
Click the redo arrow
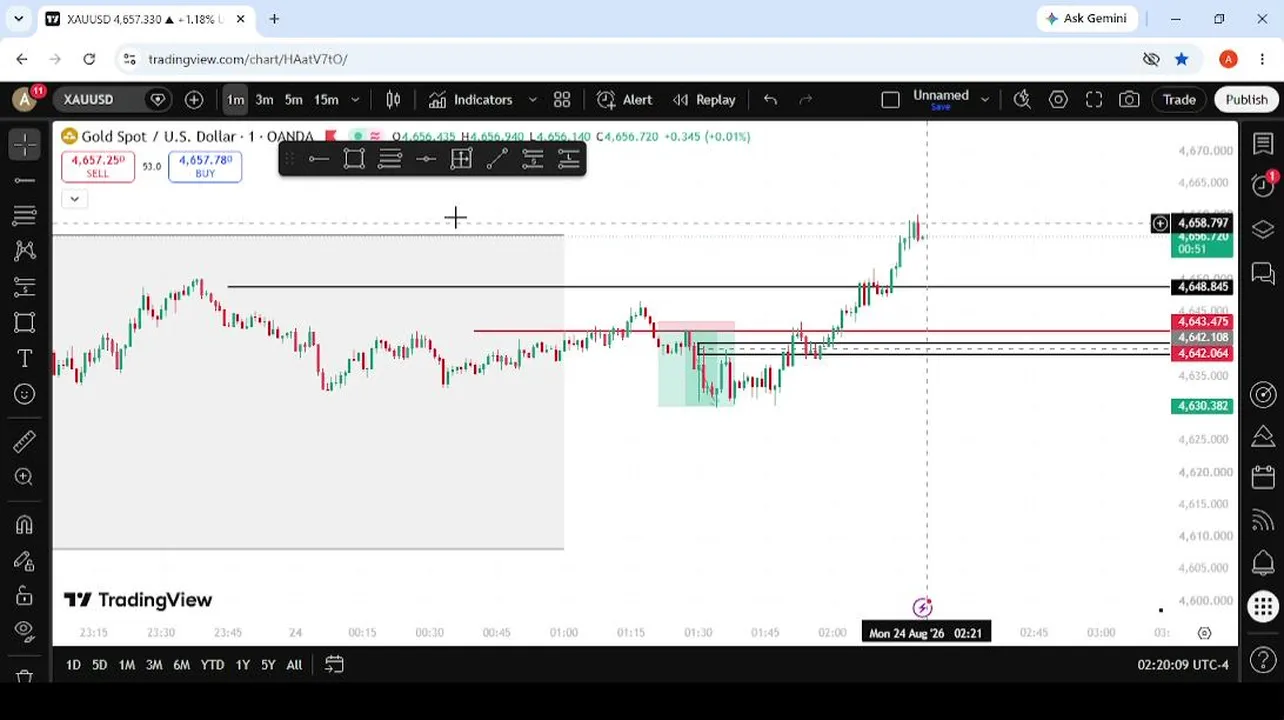pos(806,99)
